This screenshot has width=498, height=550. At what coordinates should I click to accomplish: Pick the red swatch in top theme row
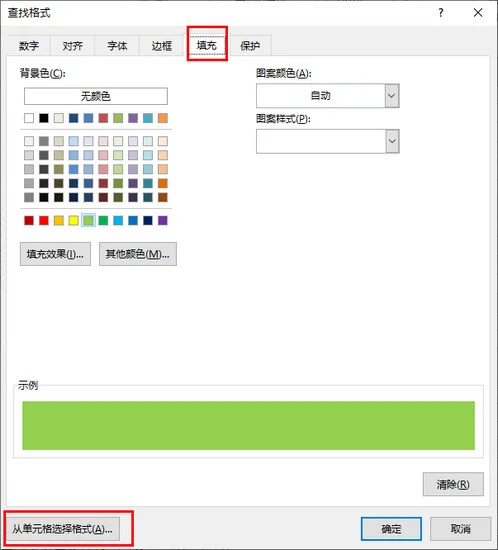pos(103,118)
